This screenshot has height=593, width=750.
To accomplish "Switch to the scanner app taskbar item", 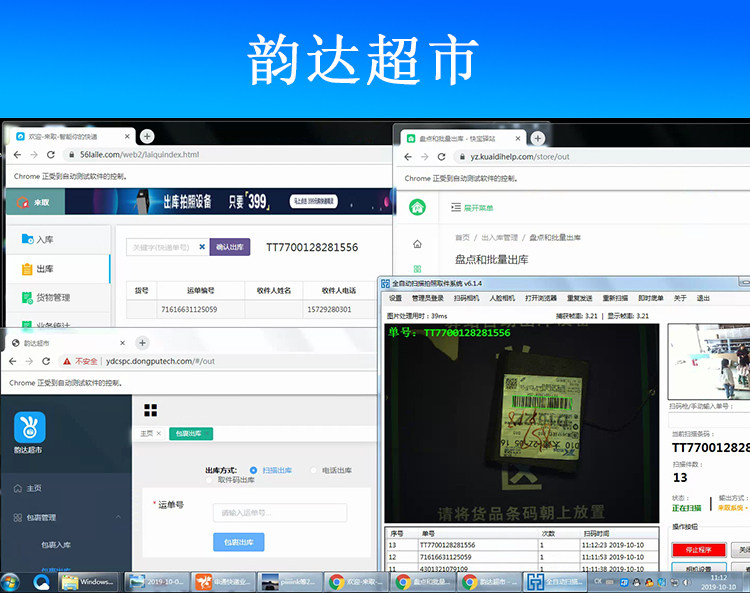I will 555,582.
